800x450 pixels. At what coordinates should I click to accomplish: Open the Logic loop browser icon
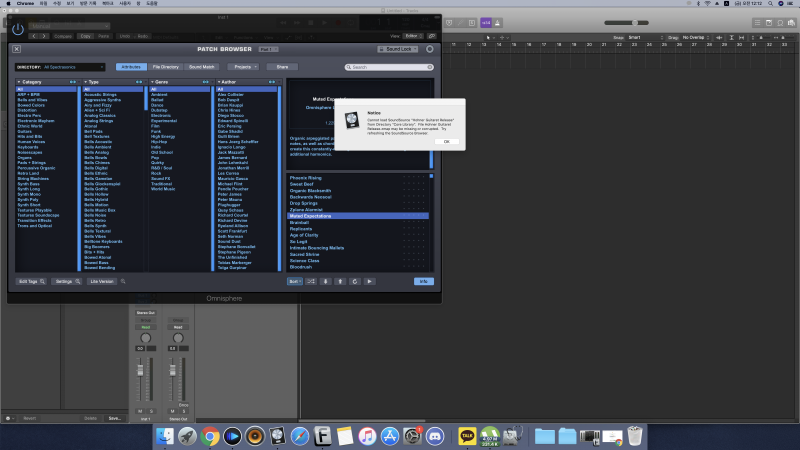780,23
